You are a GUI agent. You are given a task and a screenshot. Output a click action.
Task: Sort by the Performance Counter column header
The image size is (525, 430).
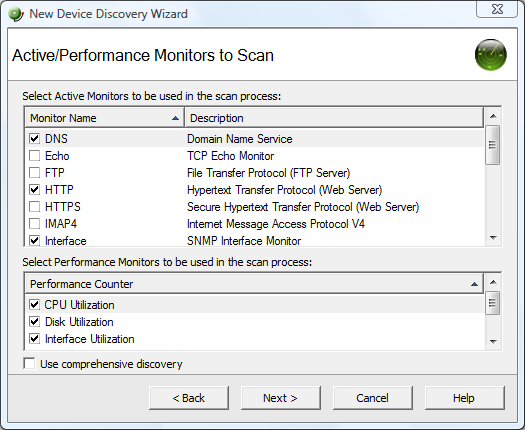pyautogui.click(x=254, y=284)
